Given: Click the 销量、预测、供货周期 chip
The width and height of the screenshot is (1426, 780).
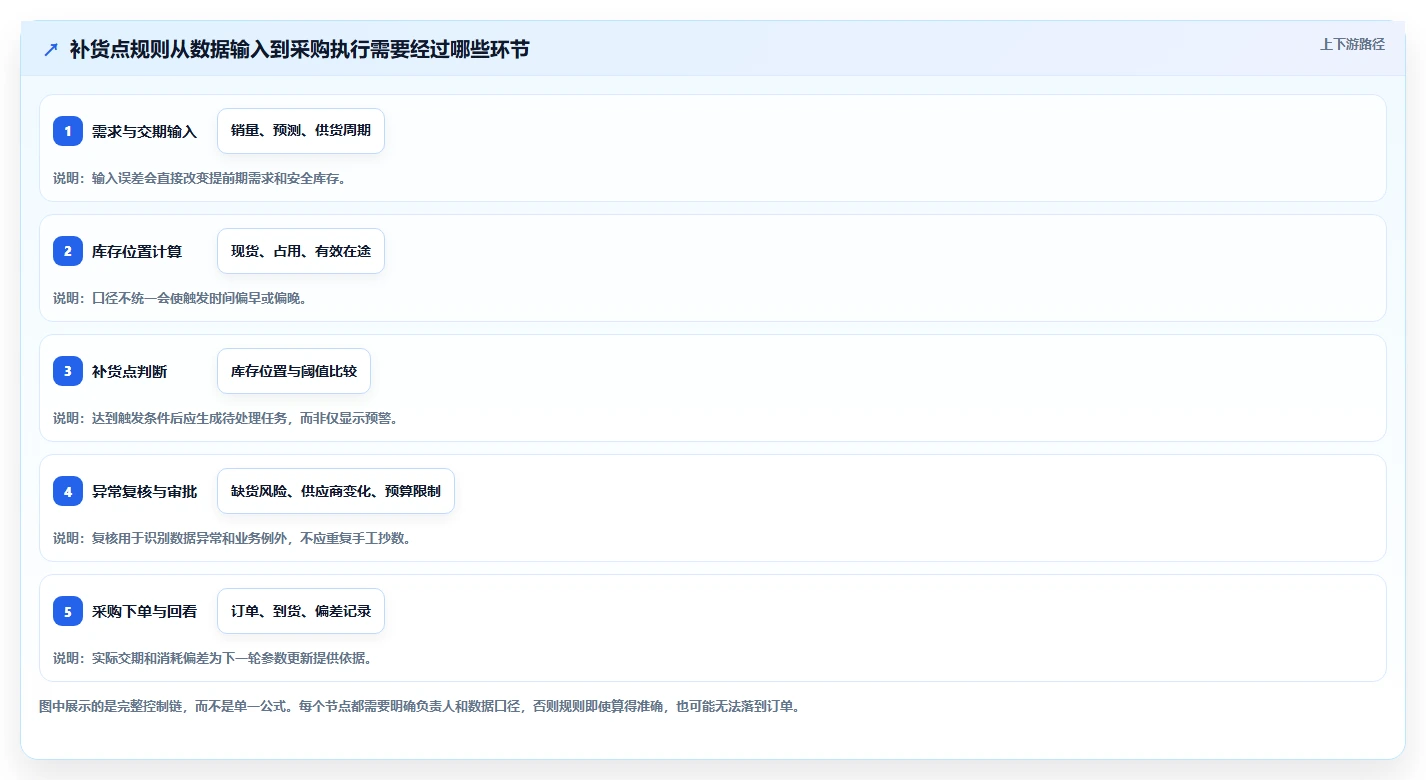Looking at the screenshot, I should click(x=301, y=131).
